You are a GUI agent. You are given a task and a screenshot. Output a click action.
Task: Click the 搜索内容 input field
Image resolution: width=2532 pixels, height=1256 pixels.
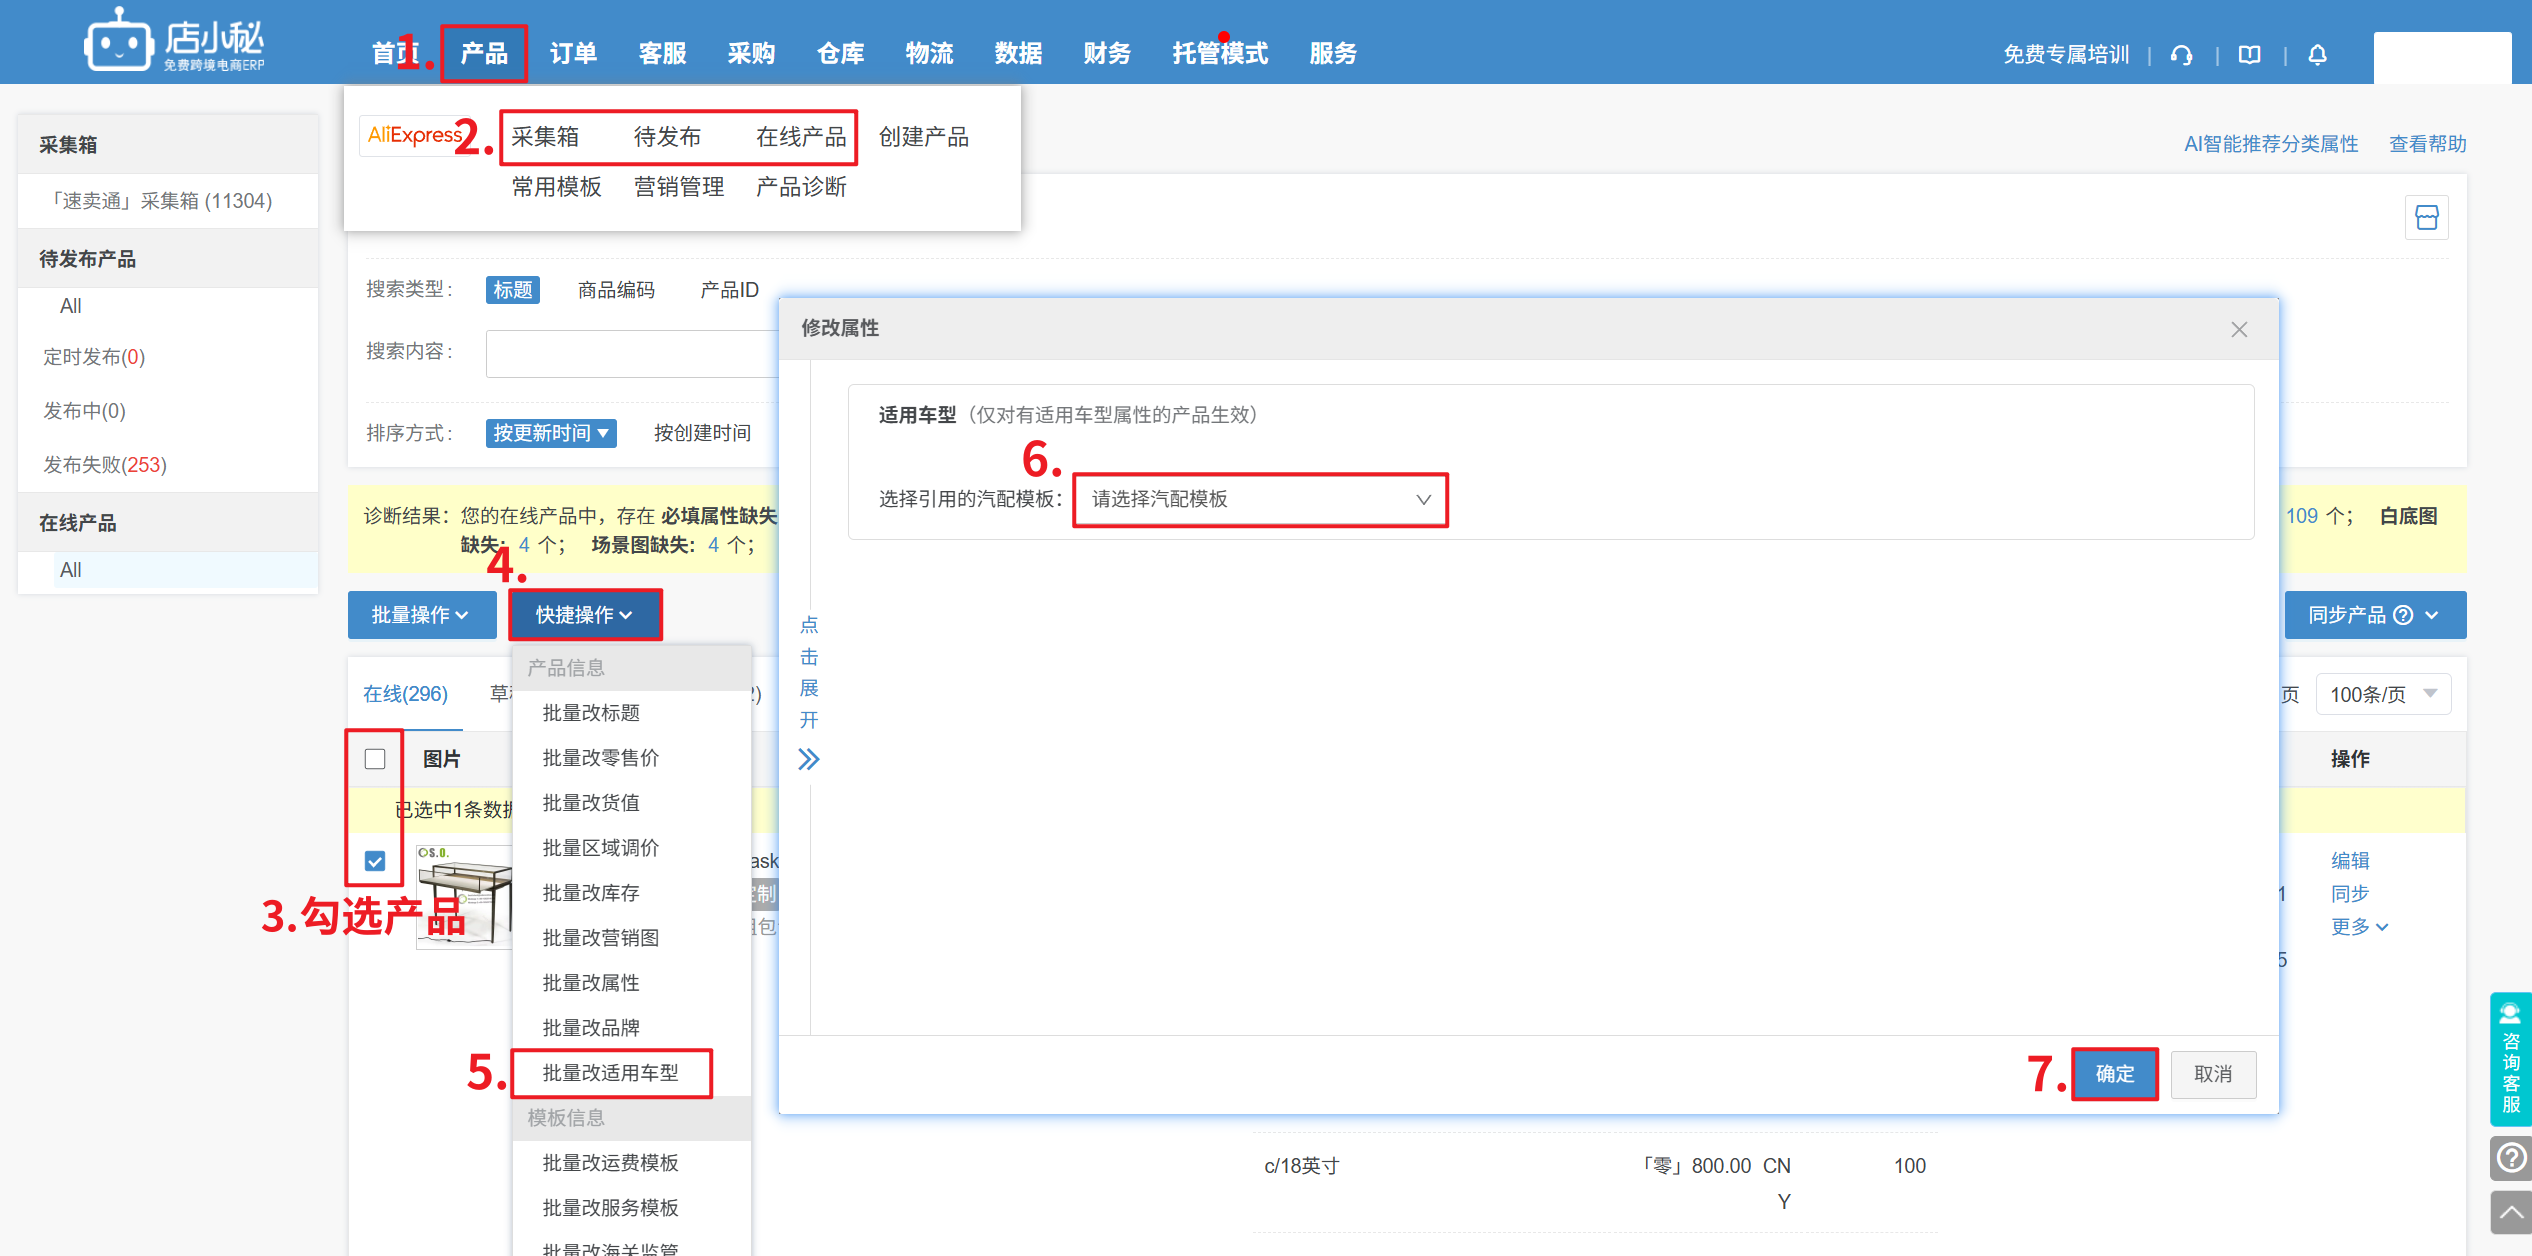(632, 353)
